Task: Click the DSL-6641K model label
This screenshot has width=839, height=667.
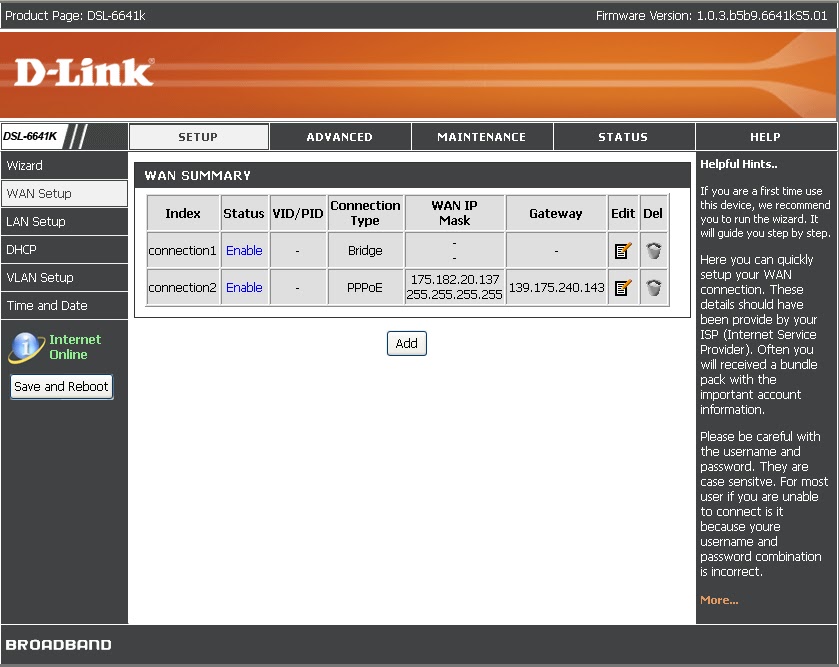Action: pos(30,136)
